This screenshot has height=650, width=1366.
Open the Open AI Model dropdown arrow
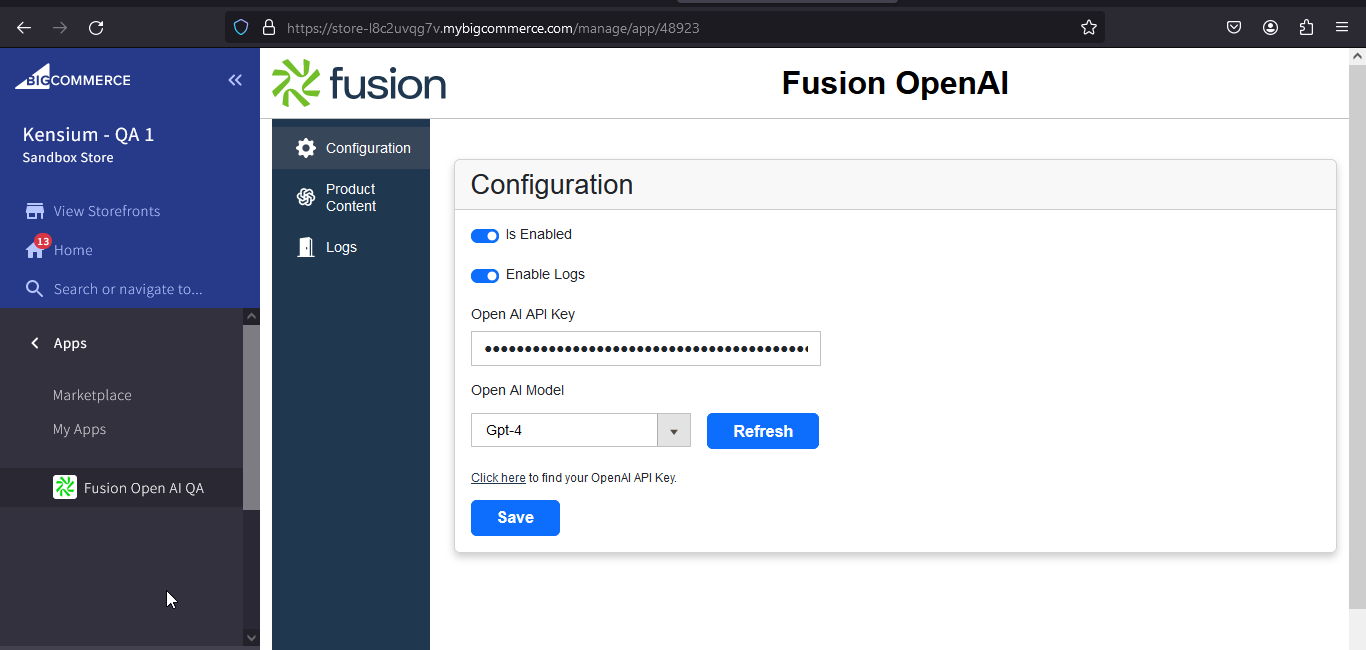click(x=674, y=431)
